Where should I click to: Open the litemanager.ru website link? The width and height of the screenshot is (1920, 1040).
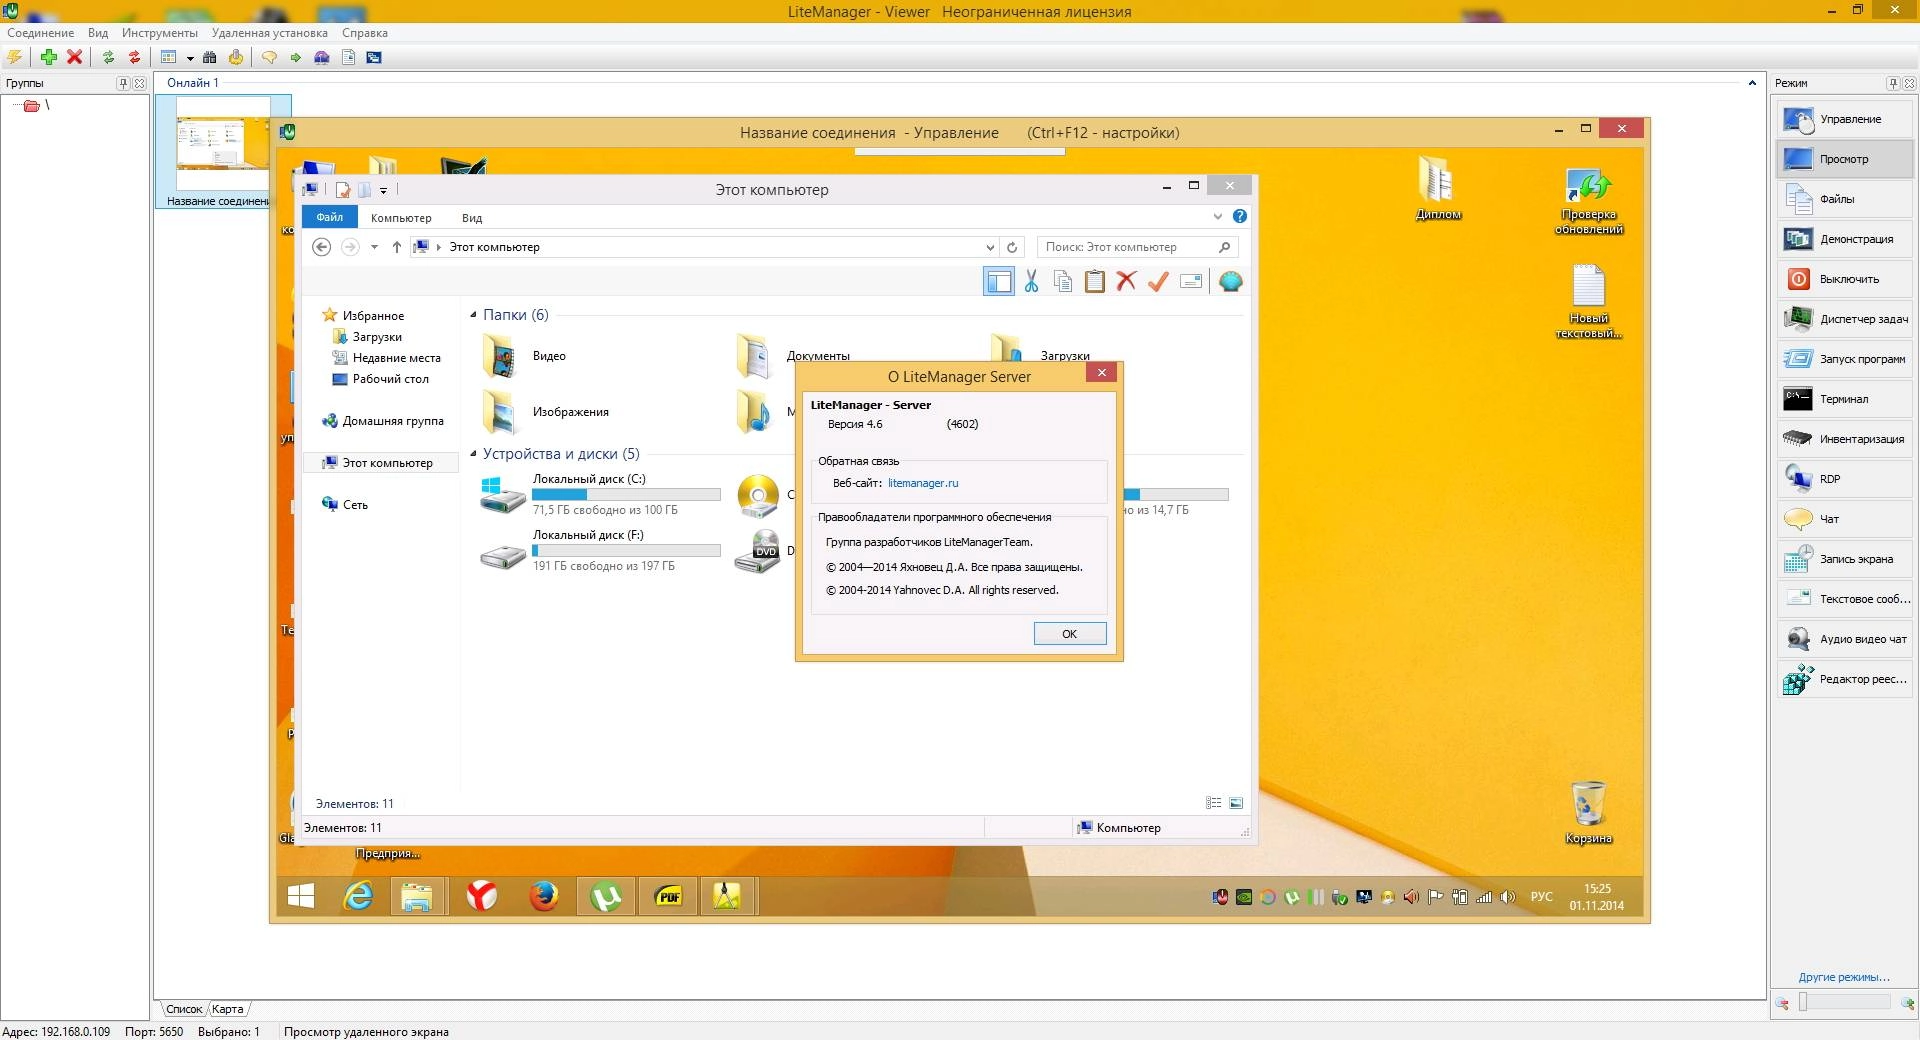(923, 483)
